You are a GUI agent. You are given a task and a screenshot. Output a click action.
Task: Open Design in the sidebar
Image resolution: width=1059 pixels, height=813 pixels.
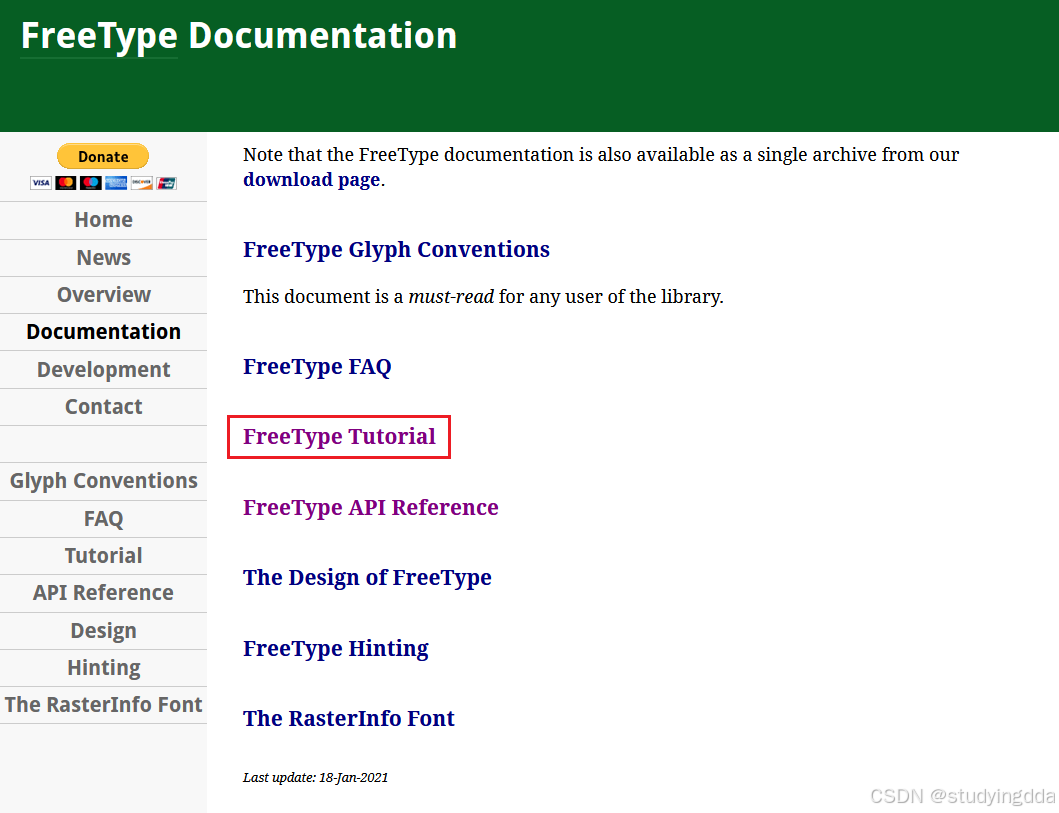(x=103, y=631)
